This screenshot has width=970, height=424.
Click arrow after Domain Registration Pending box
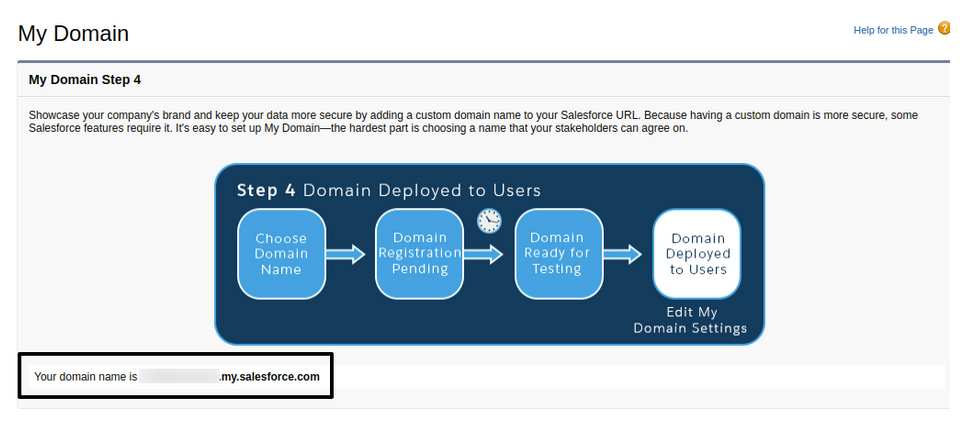point(484,255)
